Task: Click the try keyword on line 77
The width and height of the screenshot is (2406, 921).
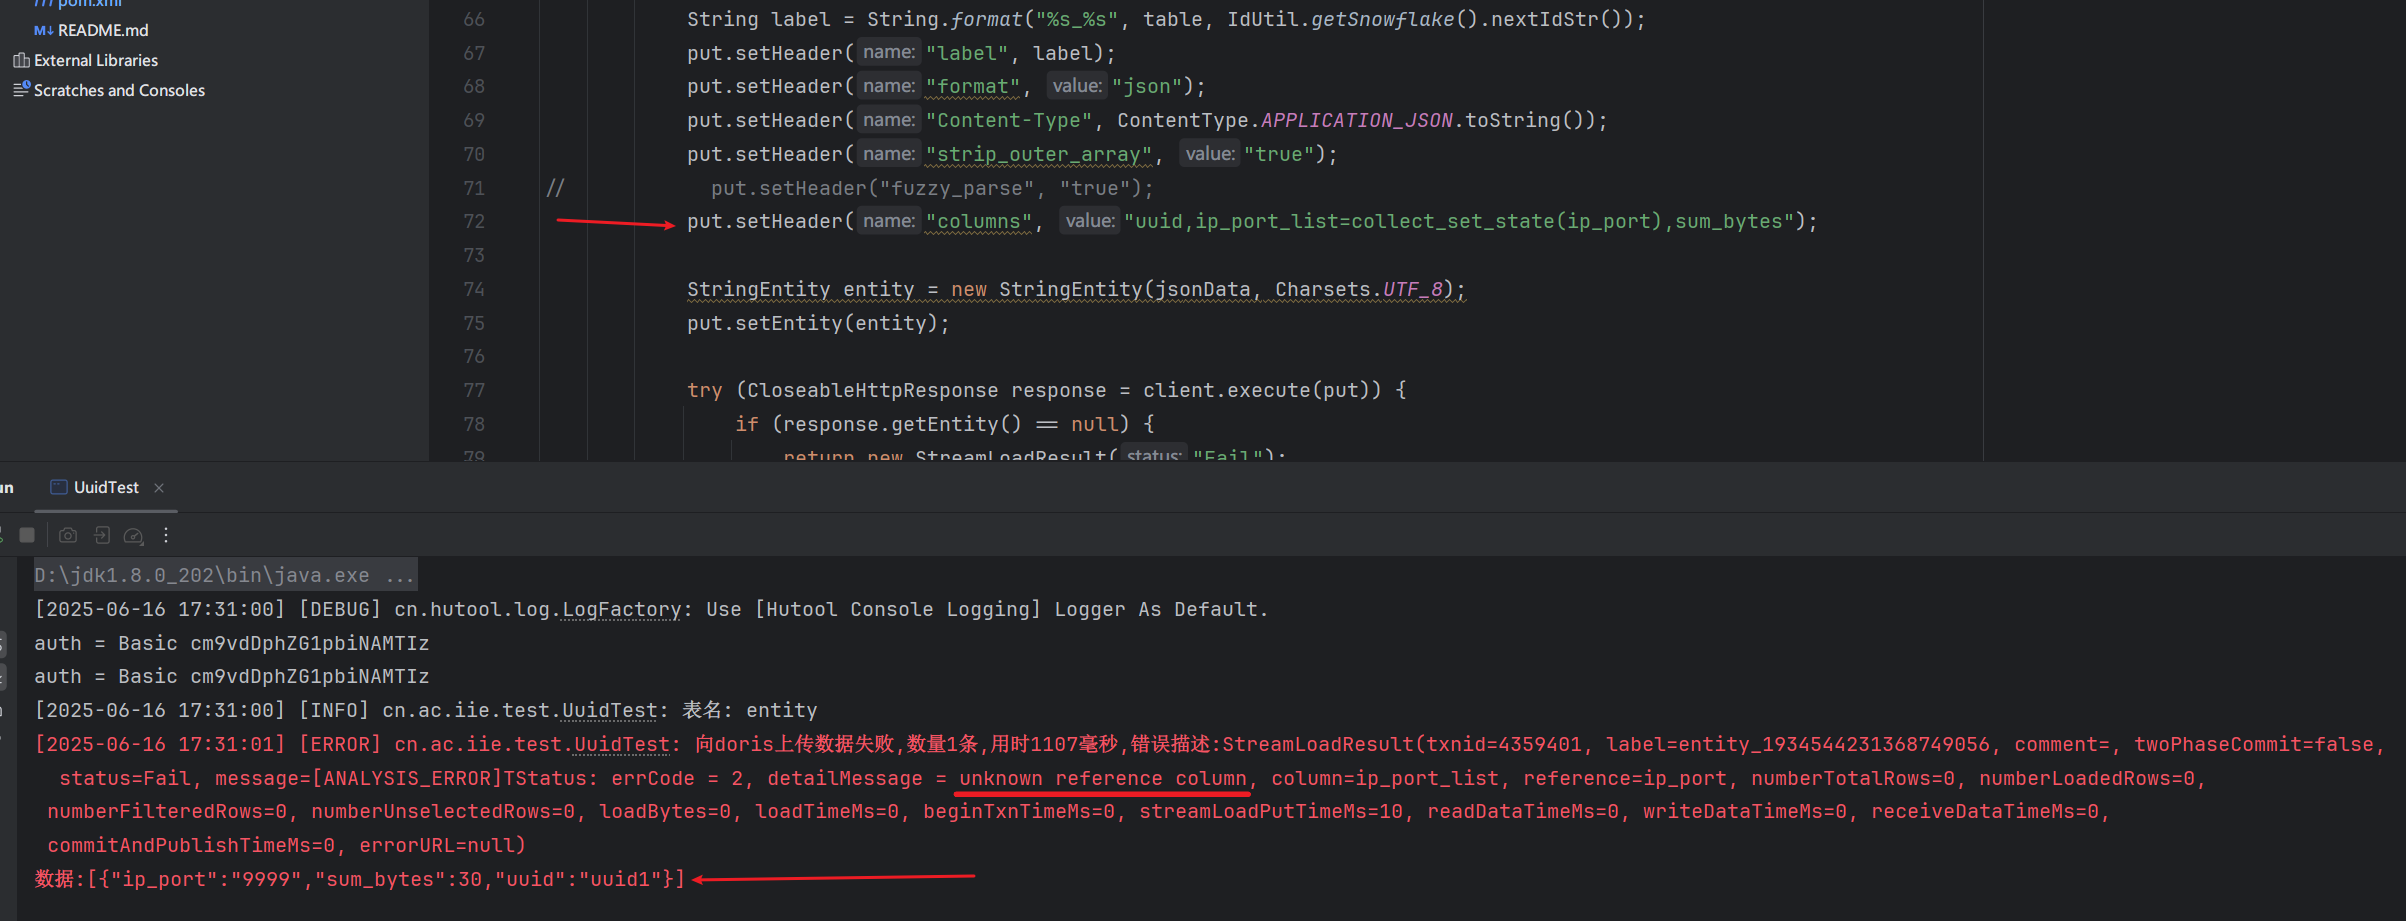Action: pos(704,390)
